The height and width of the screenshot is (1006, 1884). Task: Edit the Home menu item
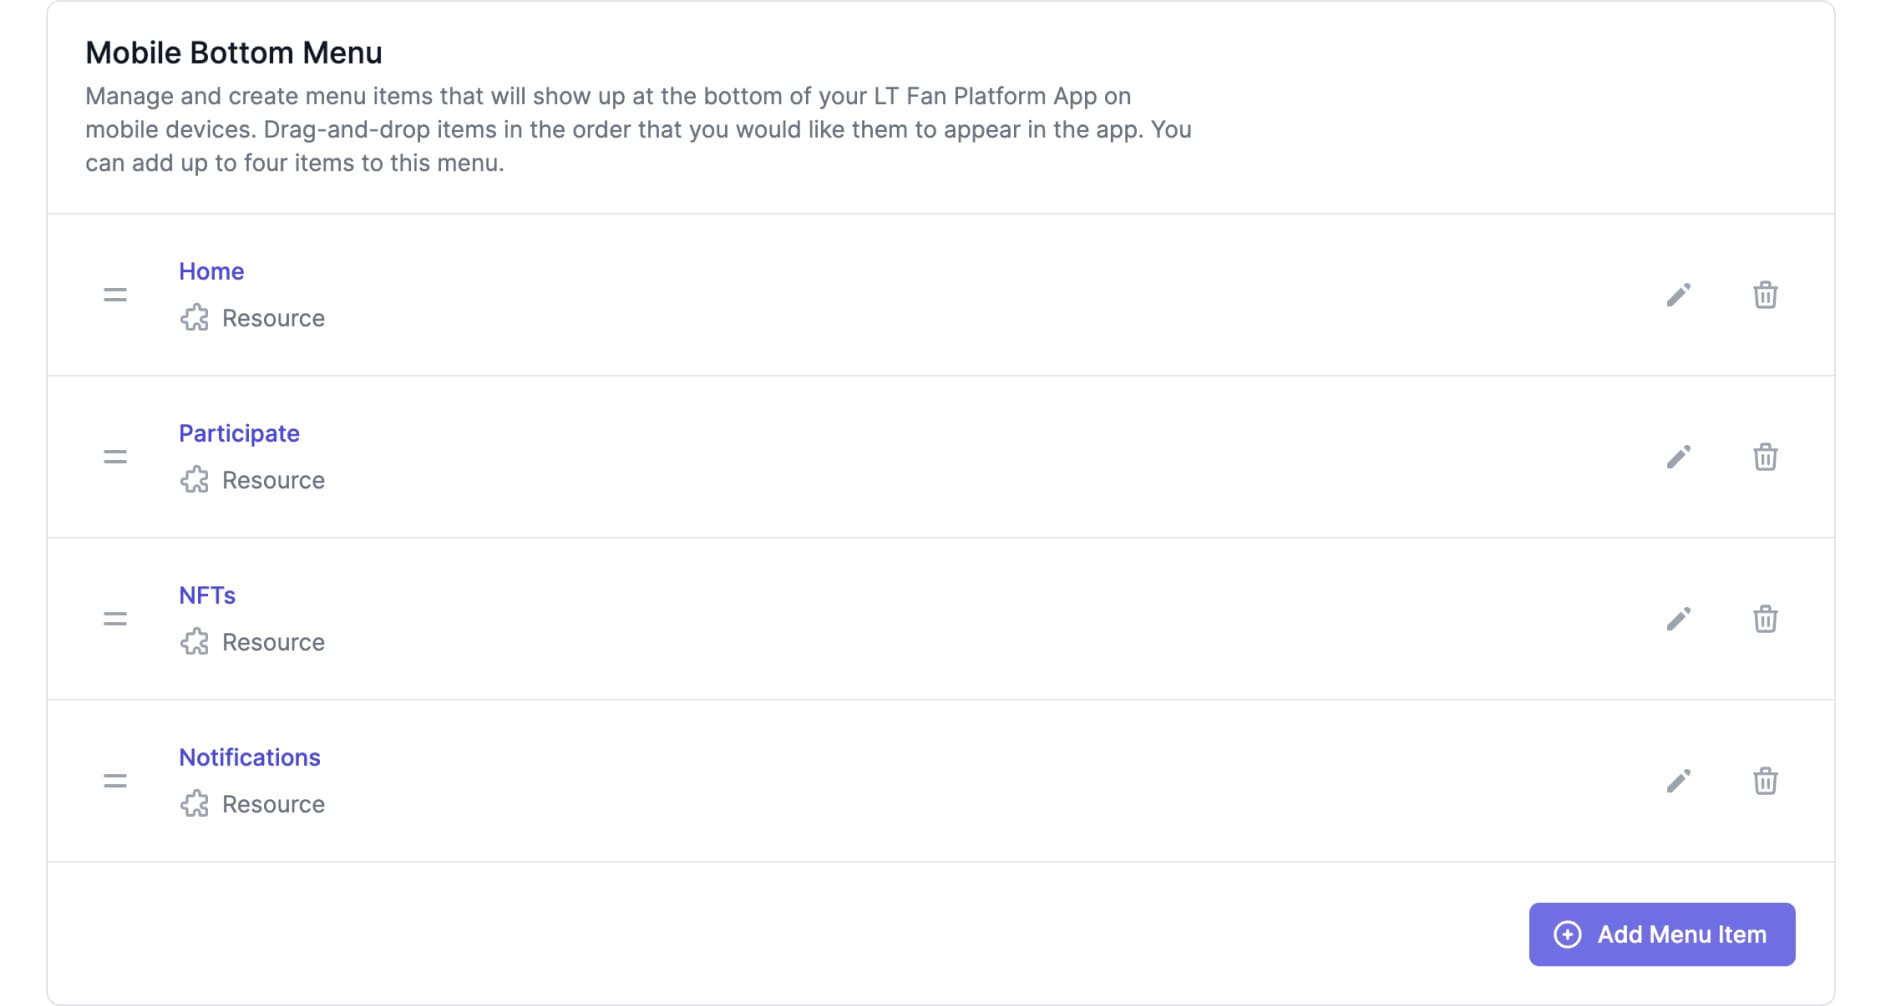pos(1678,295)
